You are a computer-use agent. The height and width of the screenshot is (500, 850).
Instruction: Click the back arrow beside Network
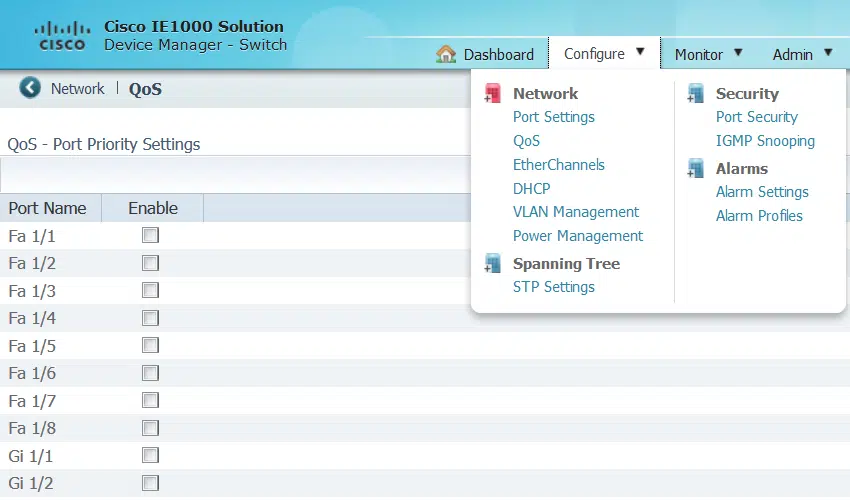pyautogui.click(x=30, y=88)
